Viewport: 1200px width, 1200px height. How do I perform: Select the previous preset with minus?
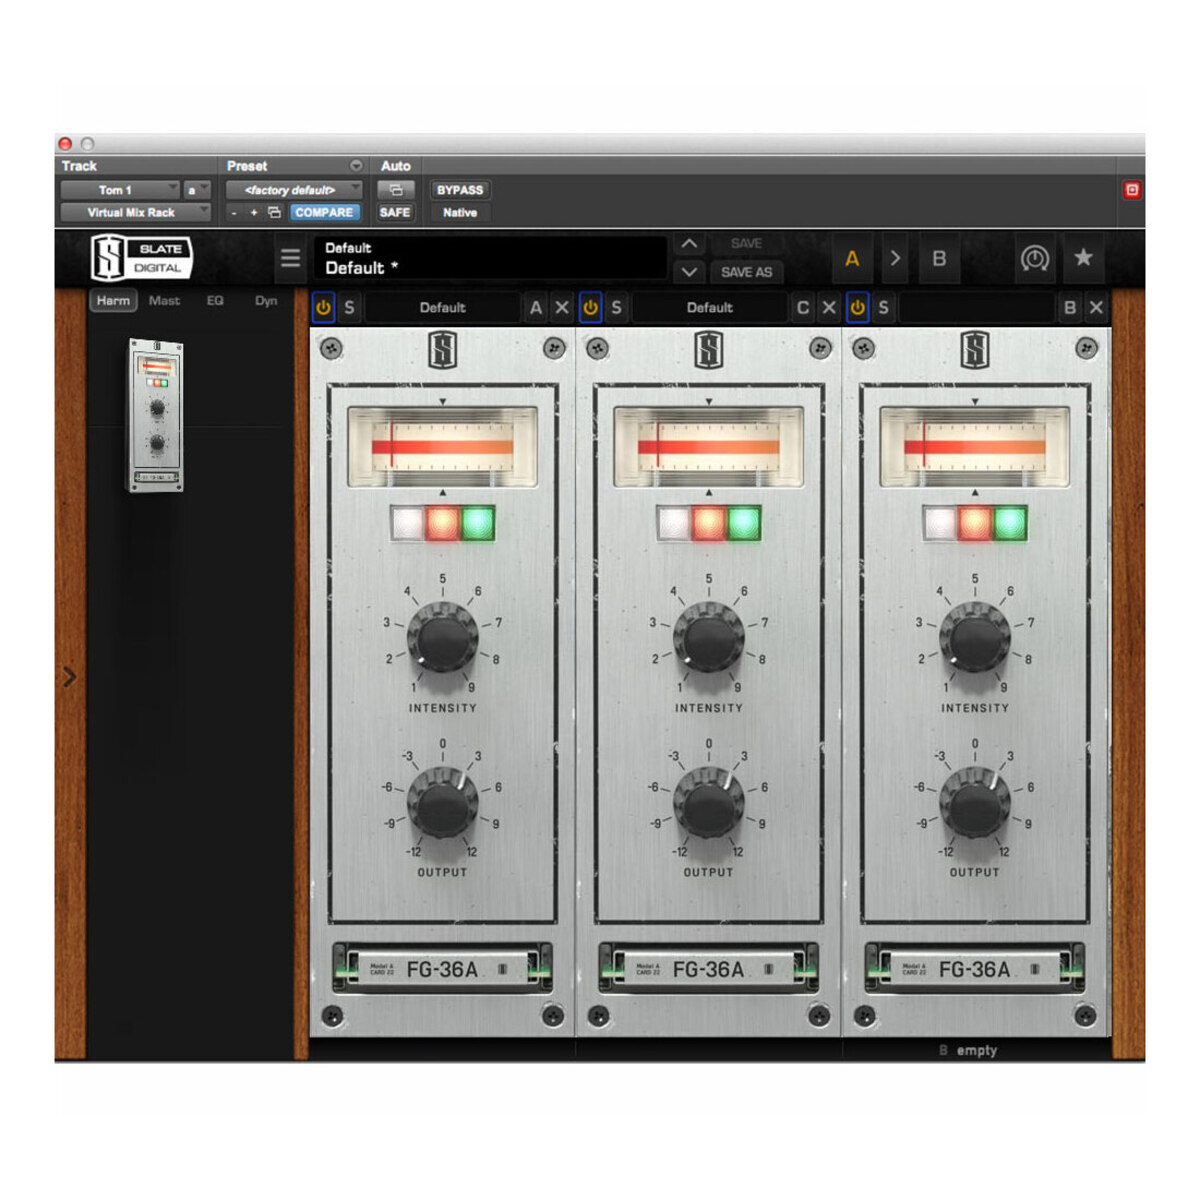click(234, 213)
